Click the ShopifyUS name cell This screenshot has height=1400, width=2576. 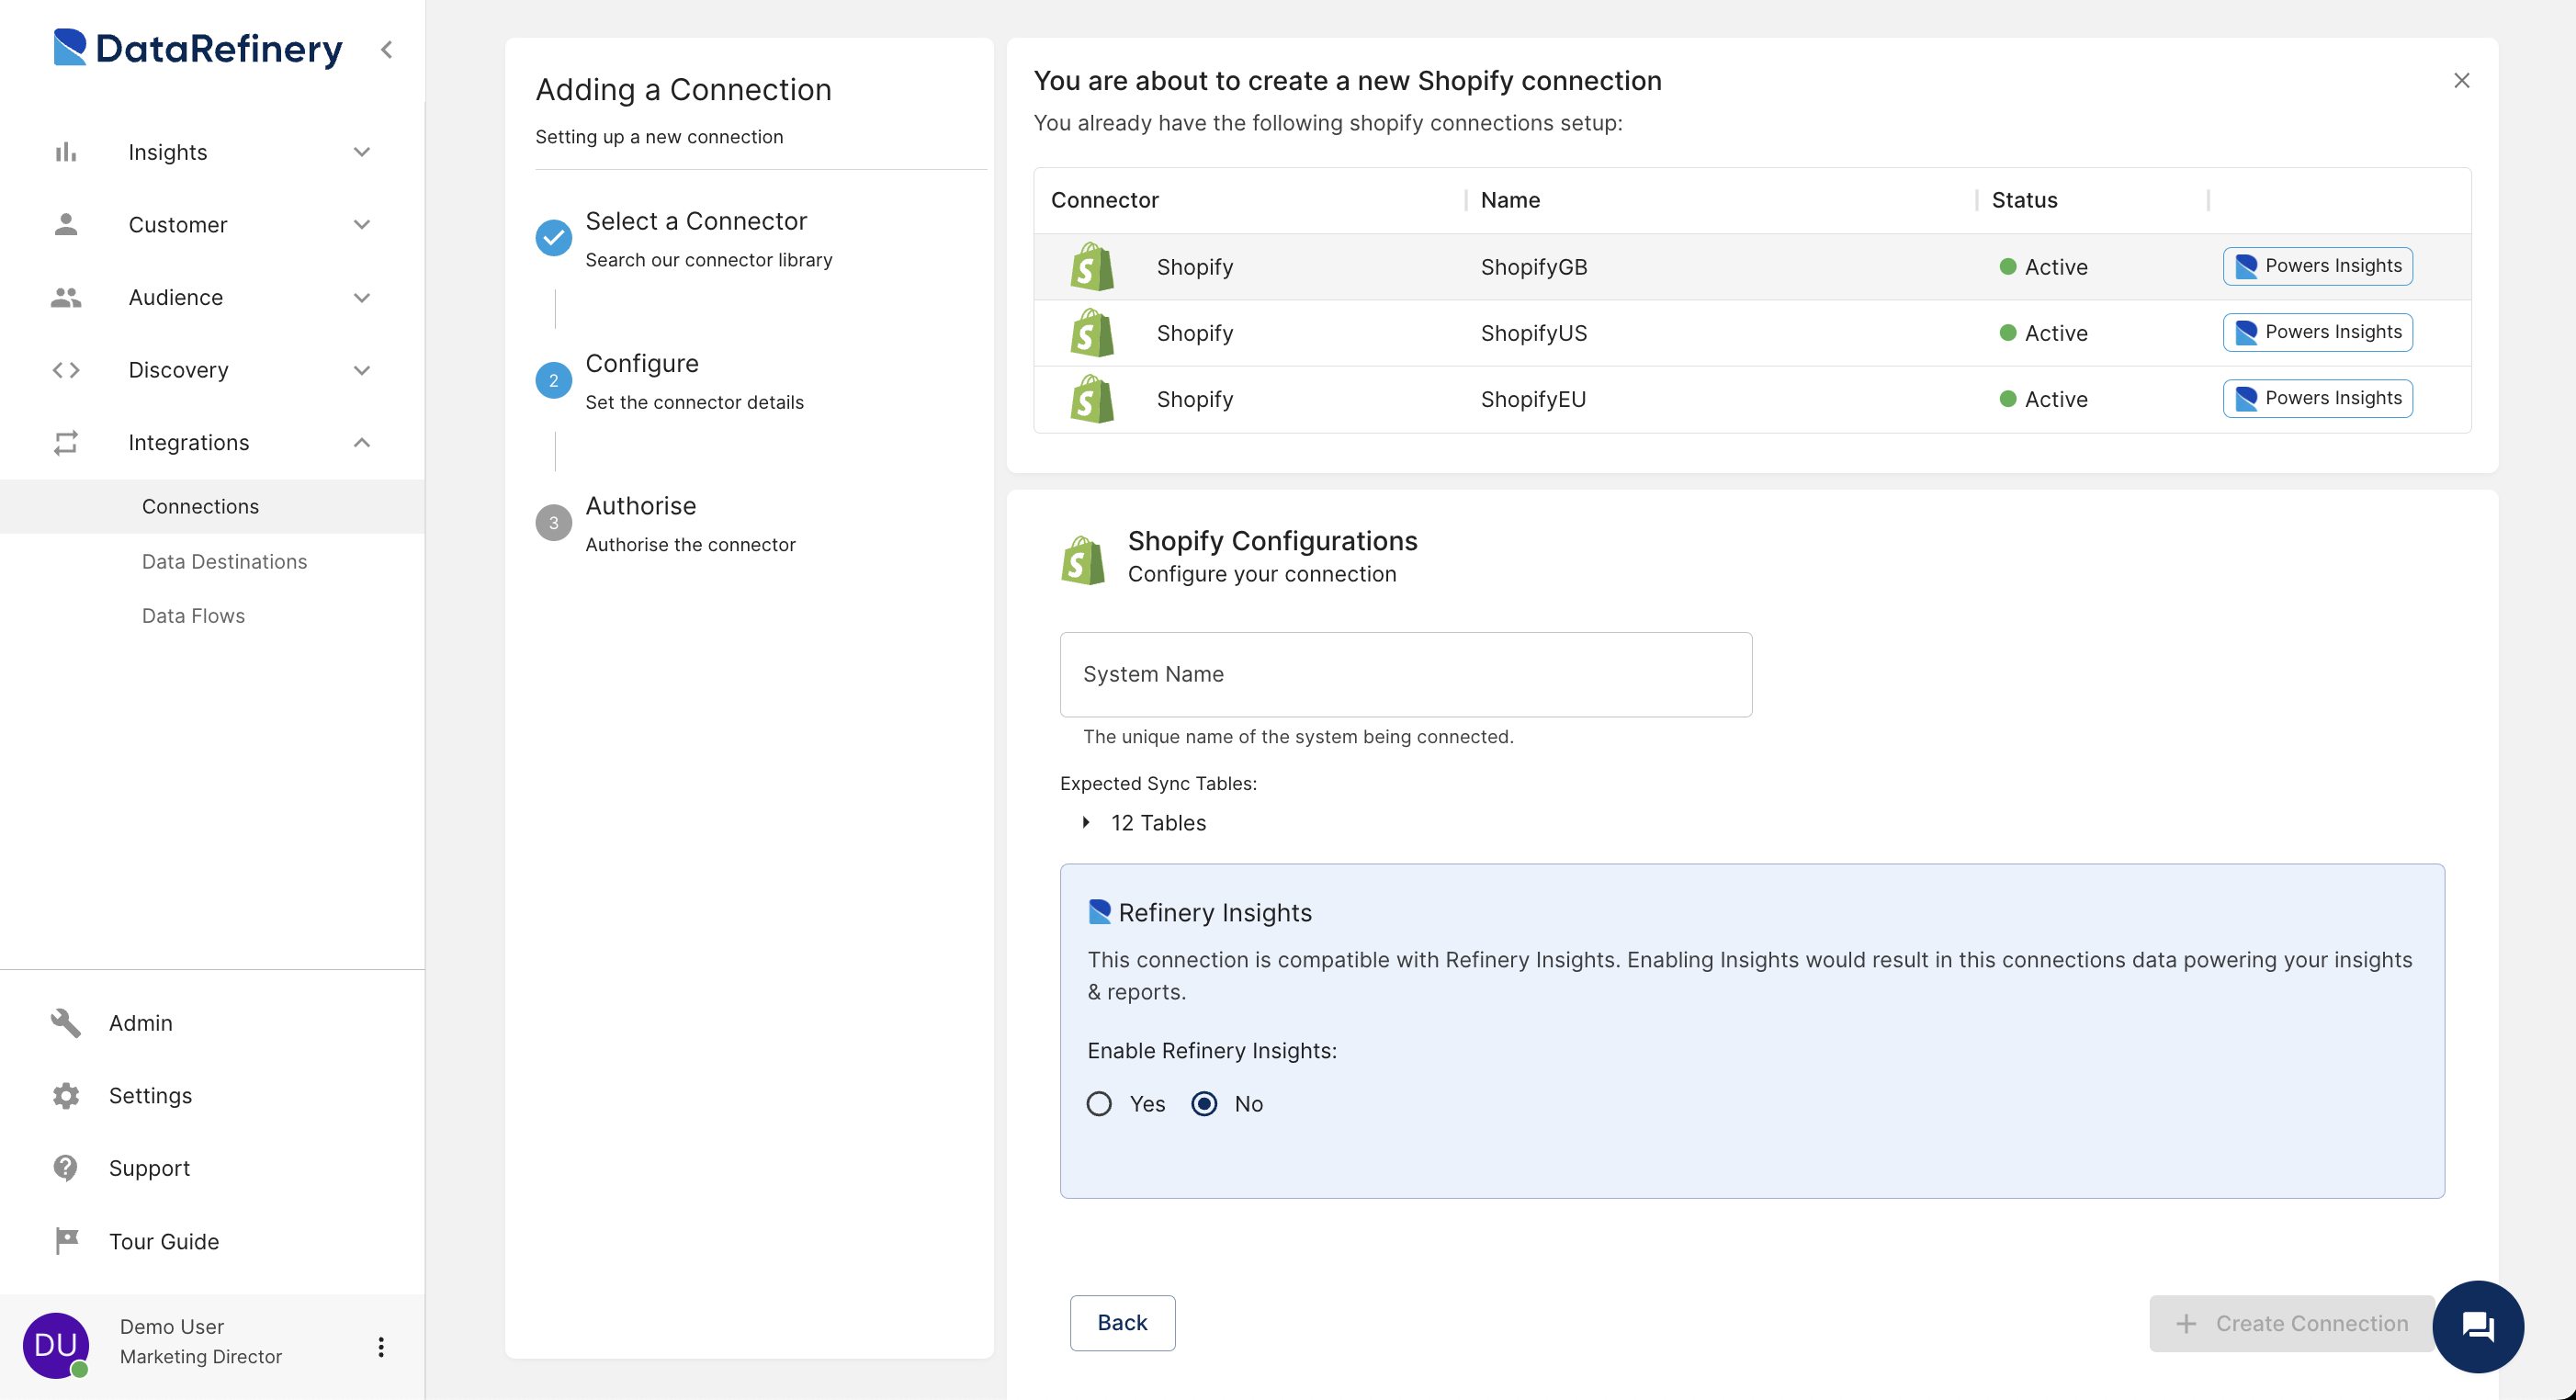[x=1534, y=333]
